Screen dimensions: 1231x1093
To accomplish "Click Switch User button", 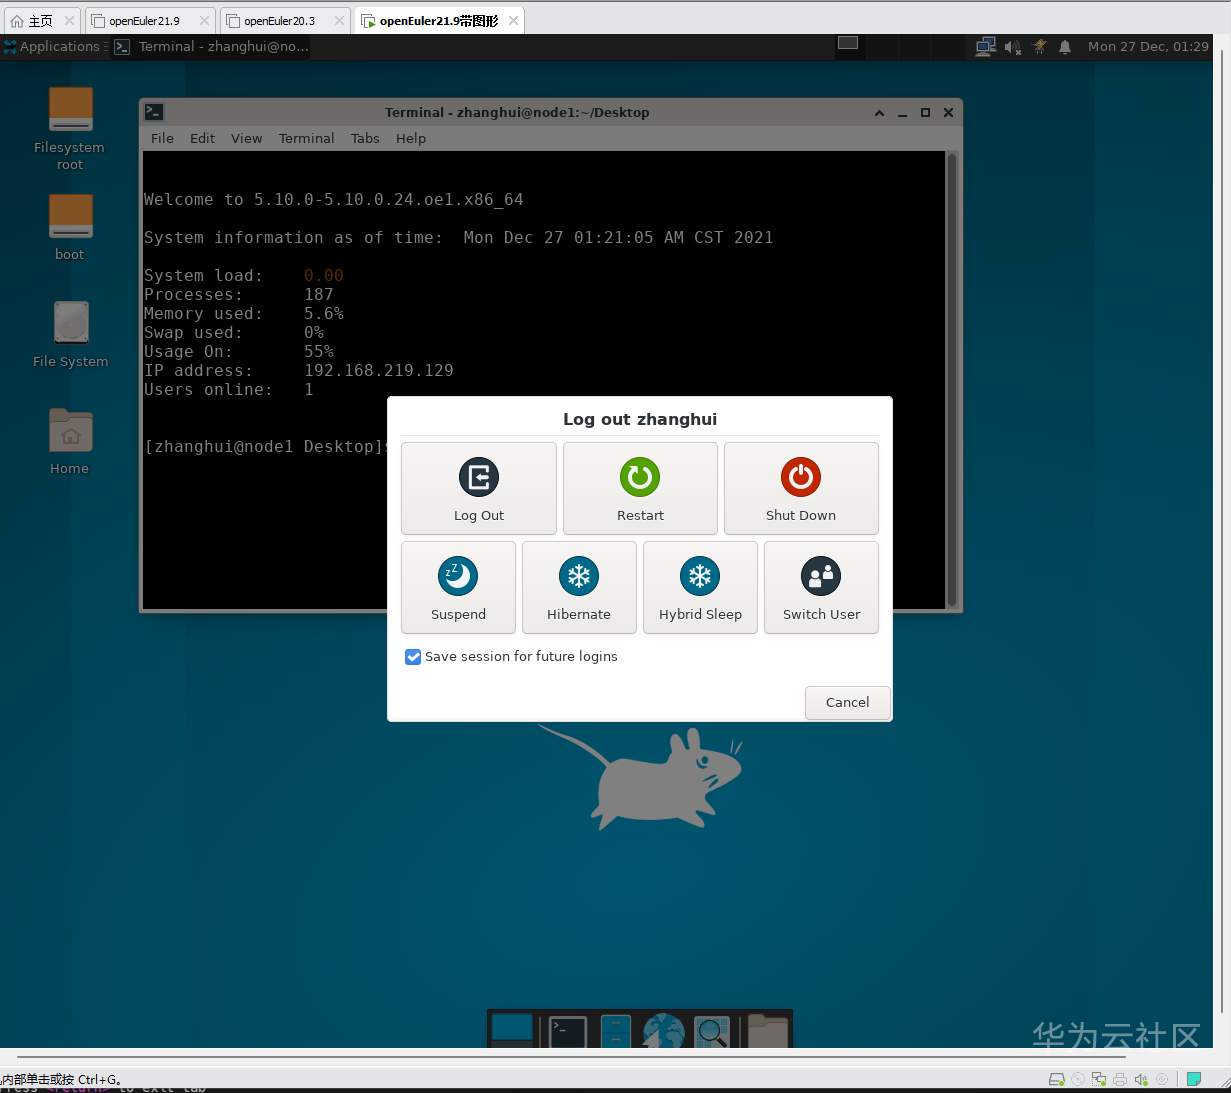I will 821,587.
